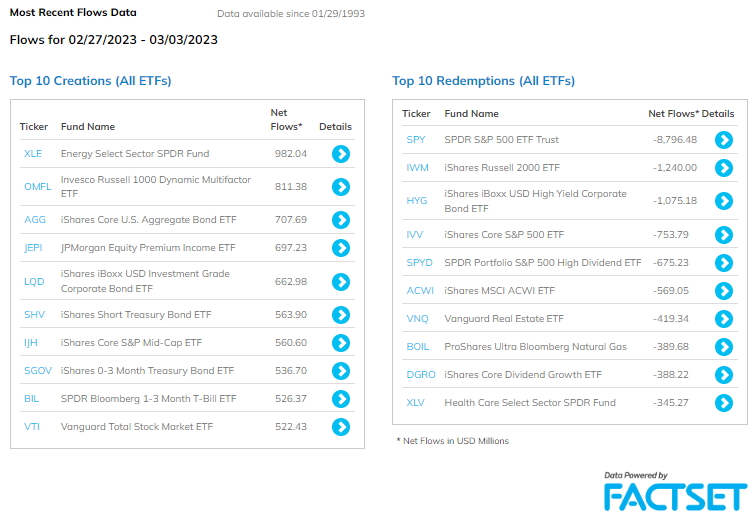The image size is (753, 531).
Task: Open the VTI ticker link
Action: [x=32, y=427]
